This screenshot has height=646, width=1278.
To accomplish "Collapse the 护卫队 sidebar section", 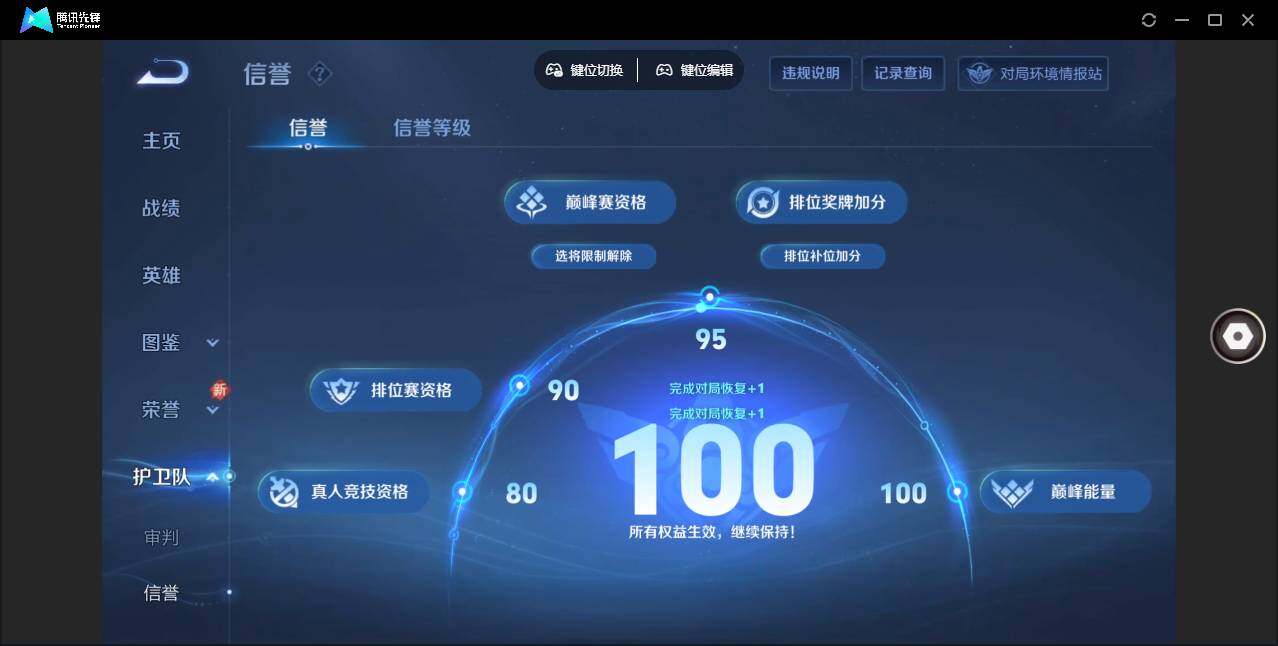I will tap(212, 477).
